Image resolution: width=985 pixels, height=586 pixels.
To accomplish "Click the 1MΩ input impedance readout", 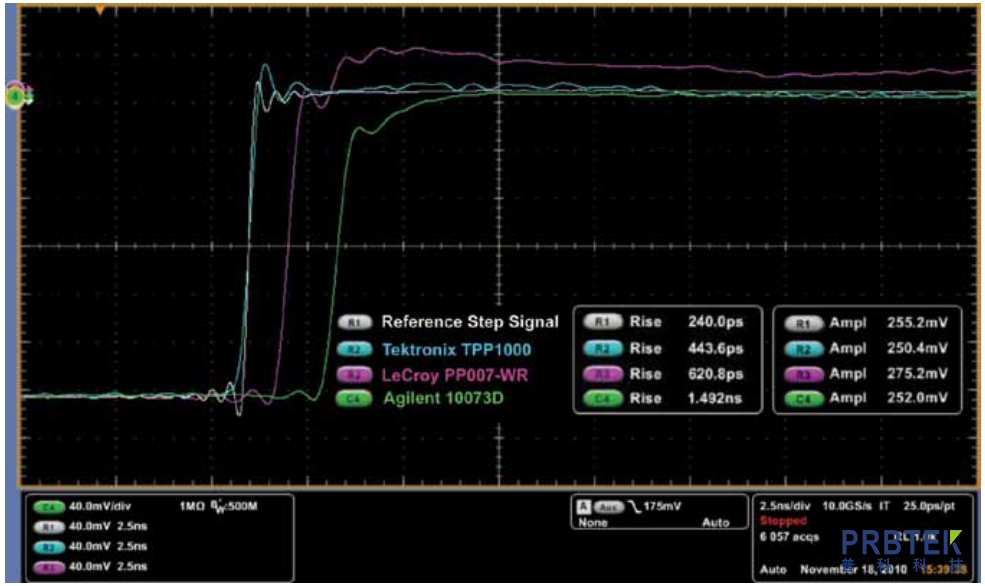I will [x=191, y=507].
